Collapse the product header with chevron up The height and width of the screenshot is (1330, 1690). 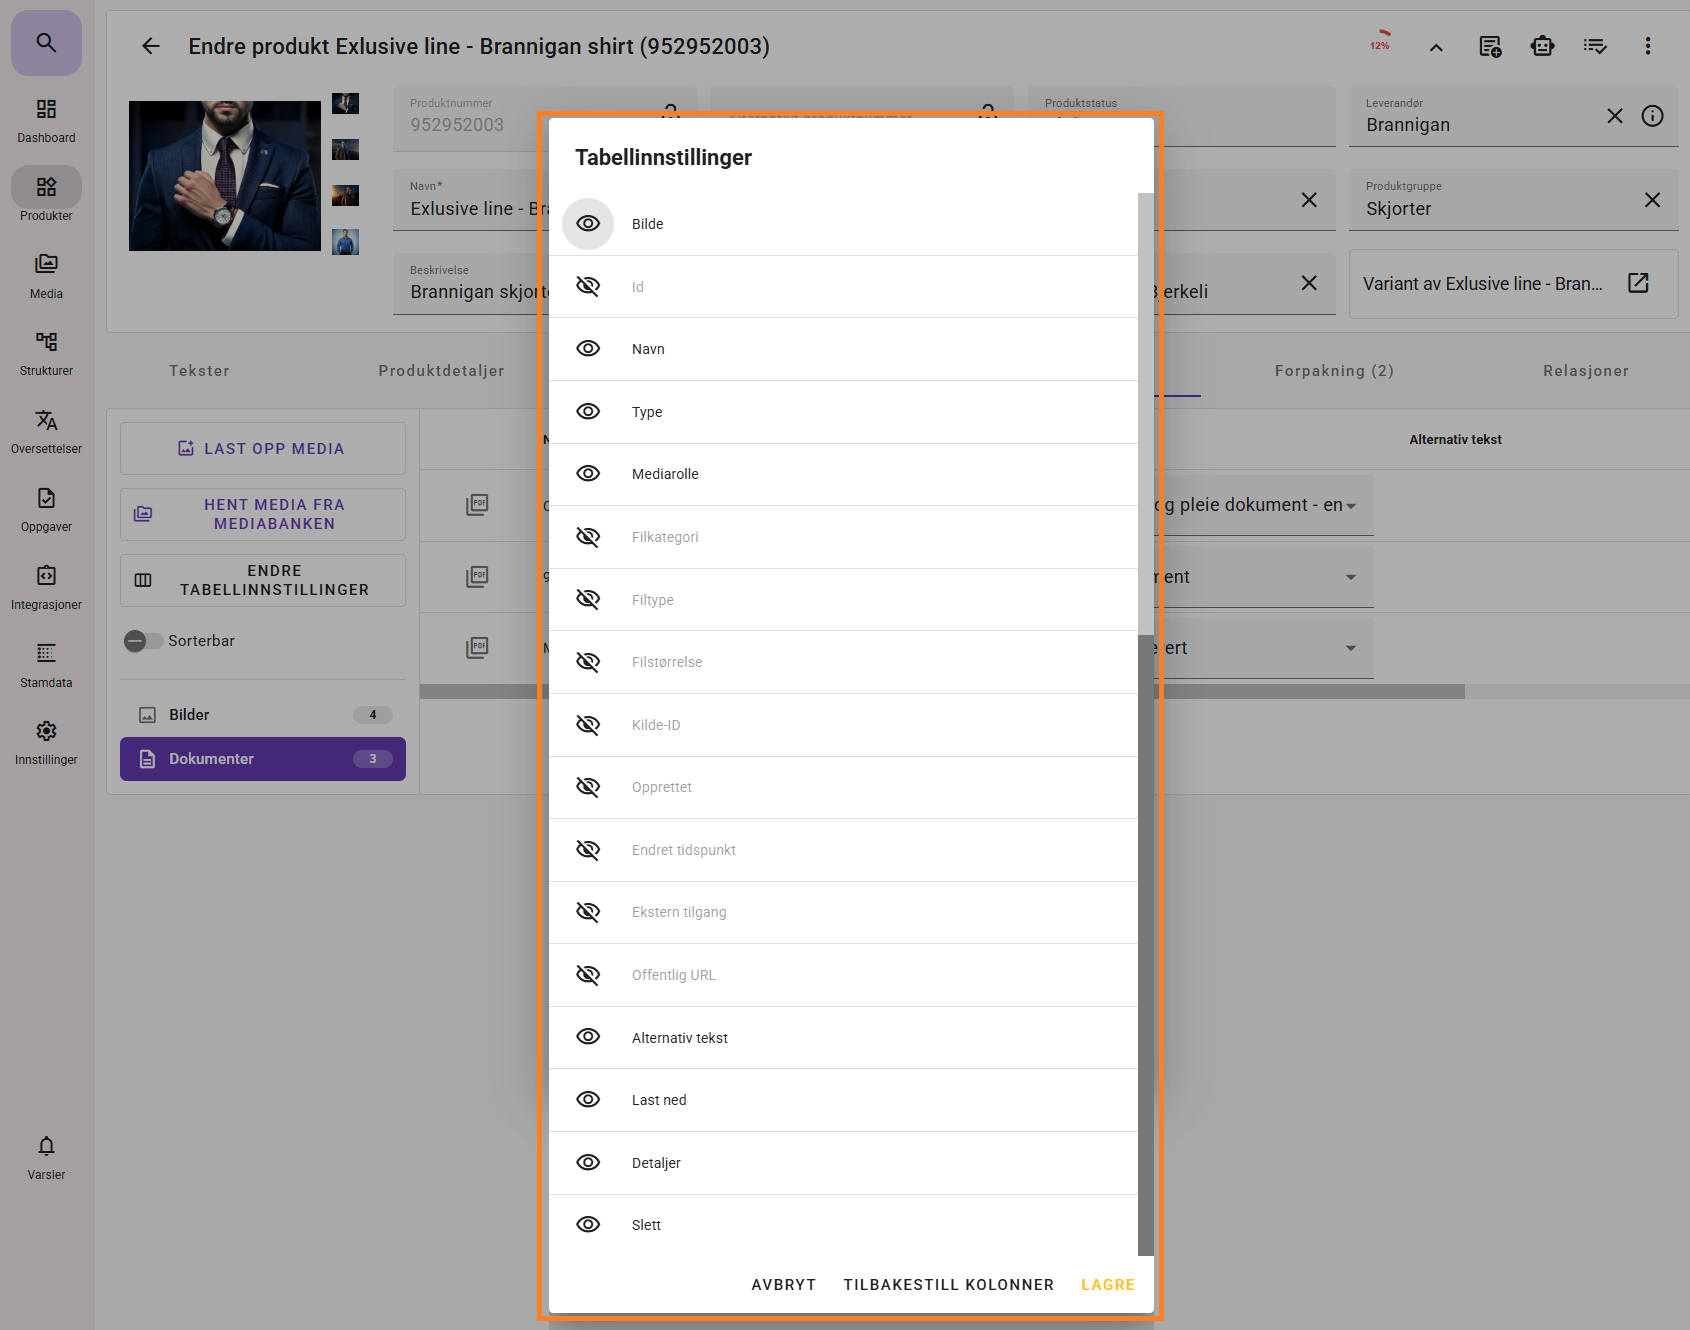coord(1436,47)
